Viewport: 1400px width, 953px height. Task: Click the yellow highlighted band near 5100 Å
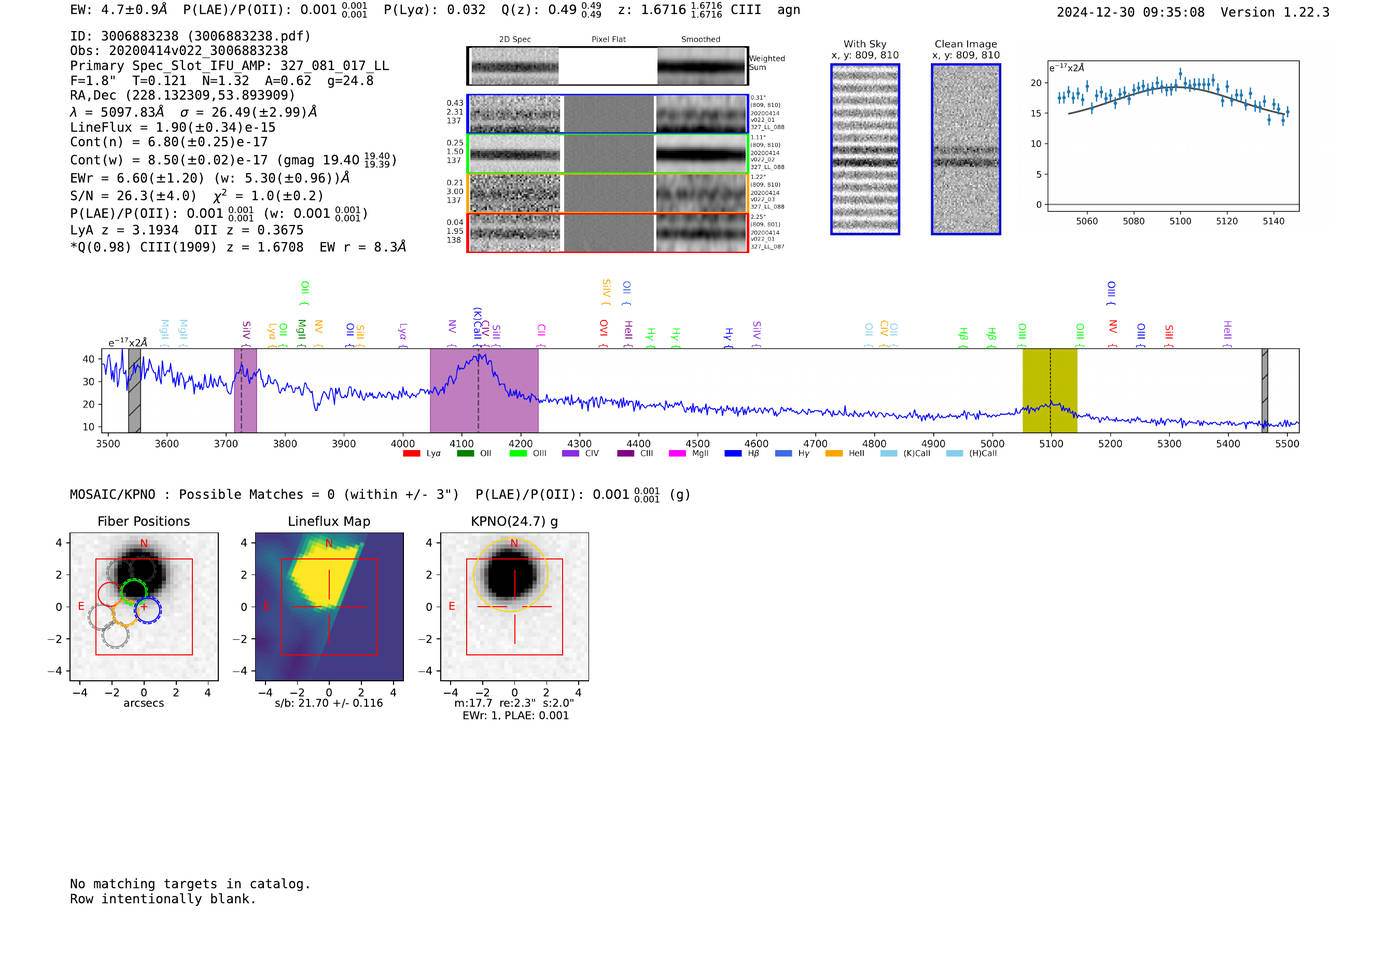(1050, 391)
